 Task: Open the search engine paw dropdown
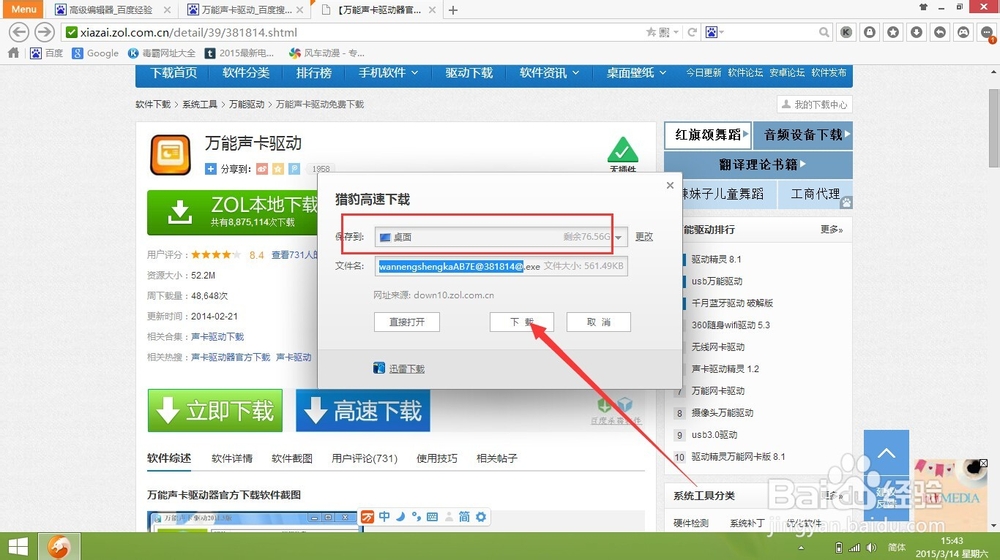715,32
